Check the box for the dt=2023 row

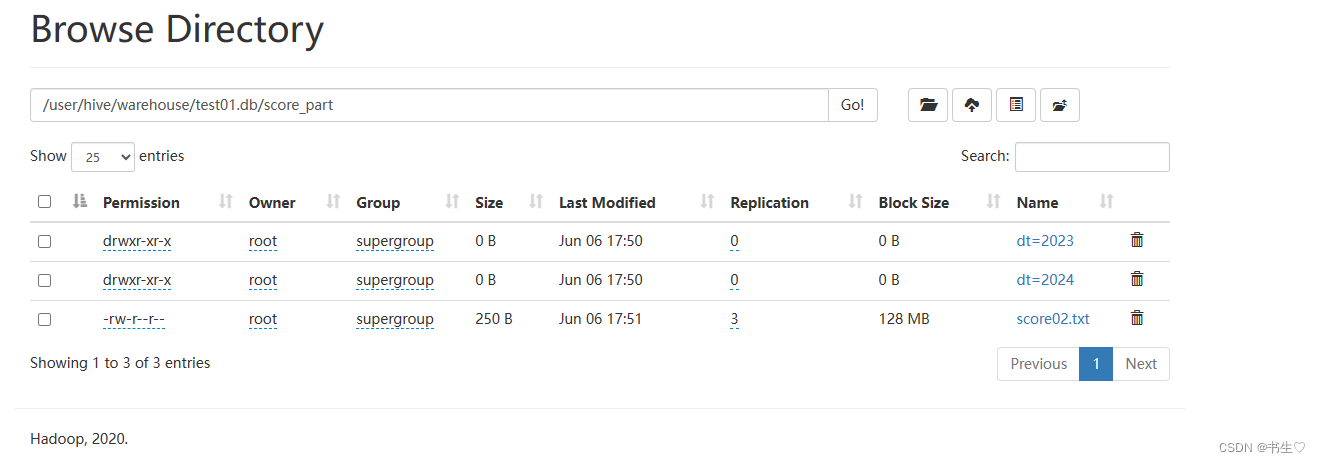coord(44,241)
